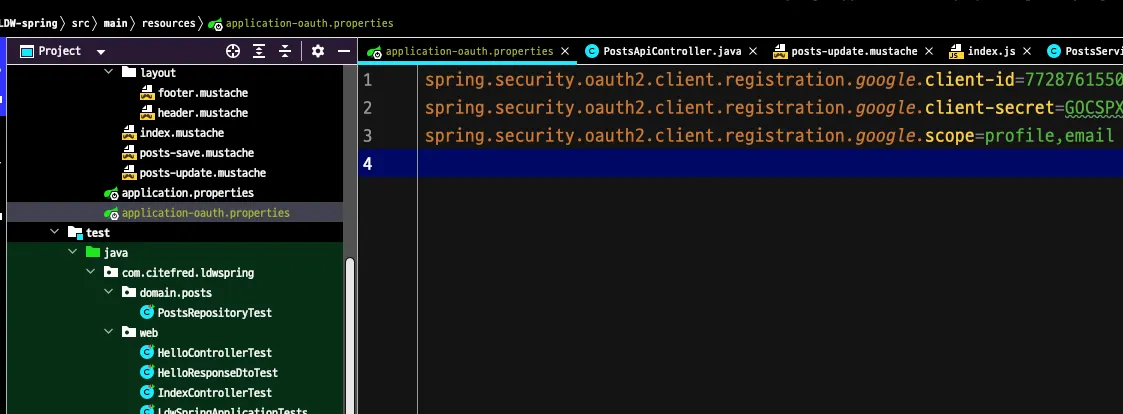Viewport: 1123px width, 414px height.
Task: Open IndexControllerTest class
Action: [214, 393]
